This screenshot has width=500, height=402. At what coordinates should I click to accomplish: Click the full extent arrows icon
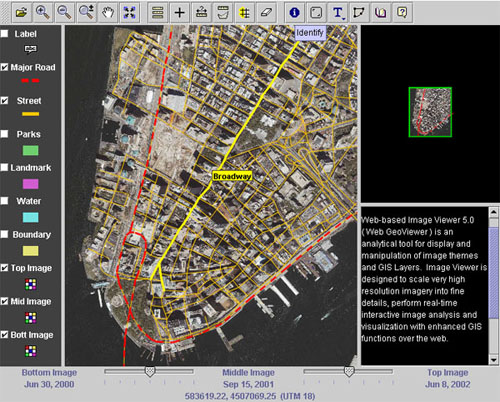(129, 13)
